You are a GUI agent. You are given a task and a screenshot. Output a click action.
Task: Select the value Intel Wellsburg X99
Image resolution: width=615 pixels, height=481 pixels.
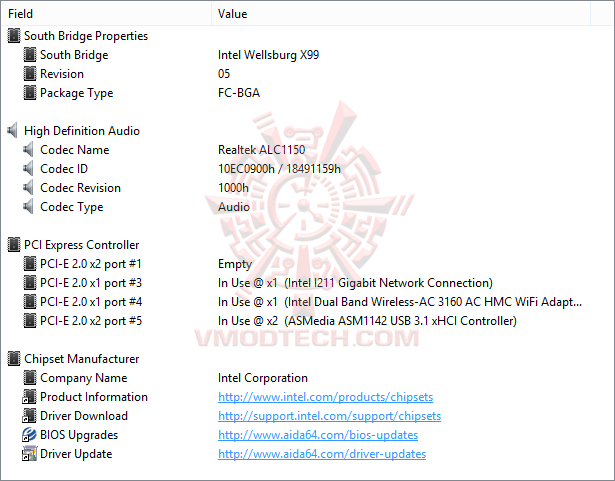coord(269,55)
